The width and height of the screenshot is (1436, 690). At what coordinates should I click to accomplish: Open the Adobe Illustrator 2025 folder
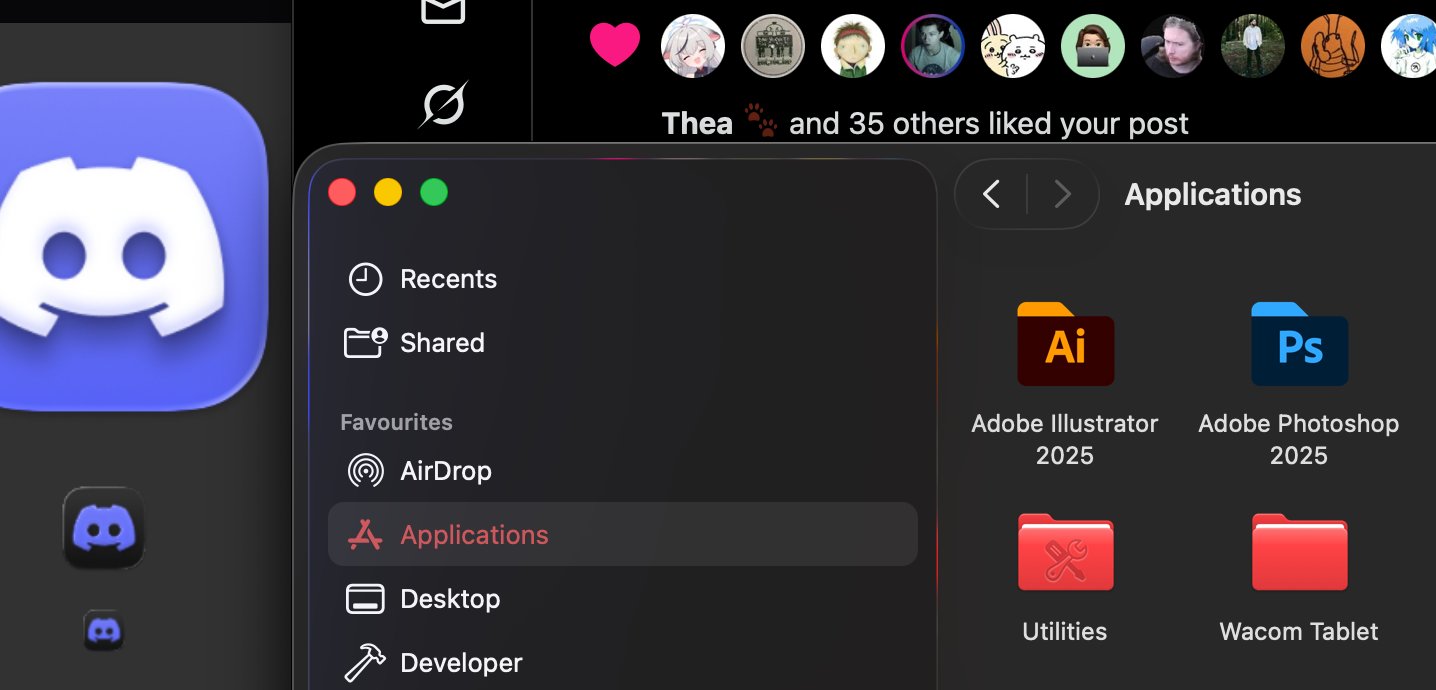pos(1065,344)
